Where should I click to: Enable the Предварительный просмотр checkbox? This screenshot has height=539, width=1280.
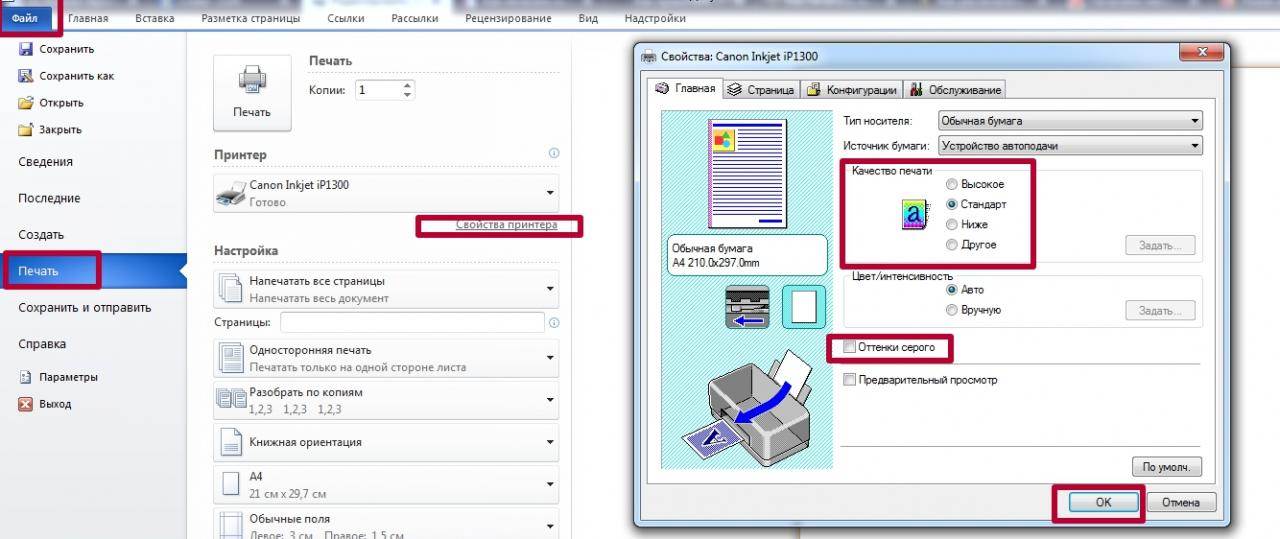tap(850, 380)
